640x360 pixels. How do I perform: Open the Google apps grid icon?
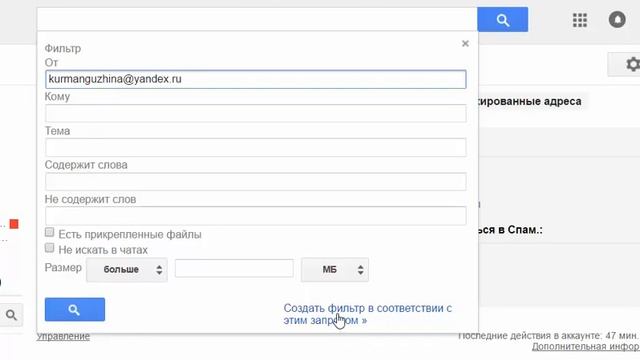(580, 20)
